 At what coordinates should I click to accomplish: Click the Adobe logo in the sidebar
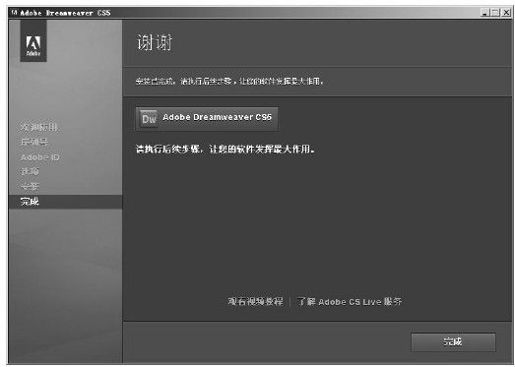[x=33, y=41]
